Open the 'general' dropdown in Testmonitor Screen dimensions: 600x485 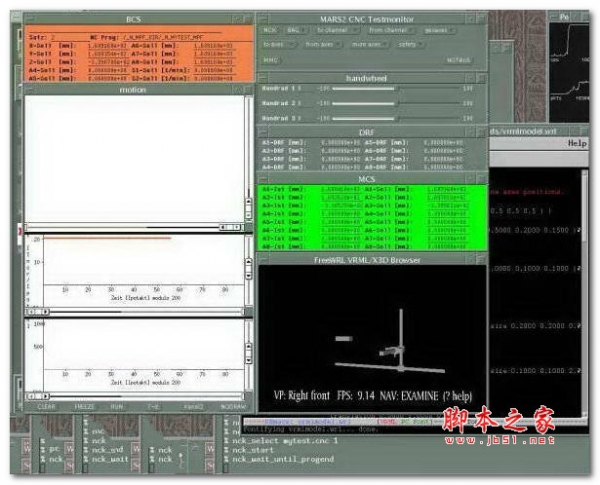[439, 30]
